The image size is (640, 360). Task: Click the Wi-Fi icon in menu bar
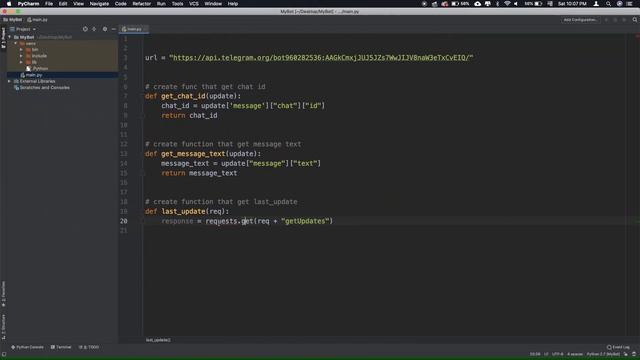point(507,4)
